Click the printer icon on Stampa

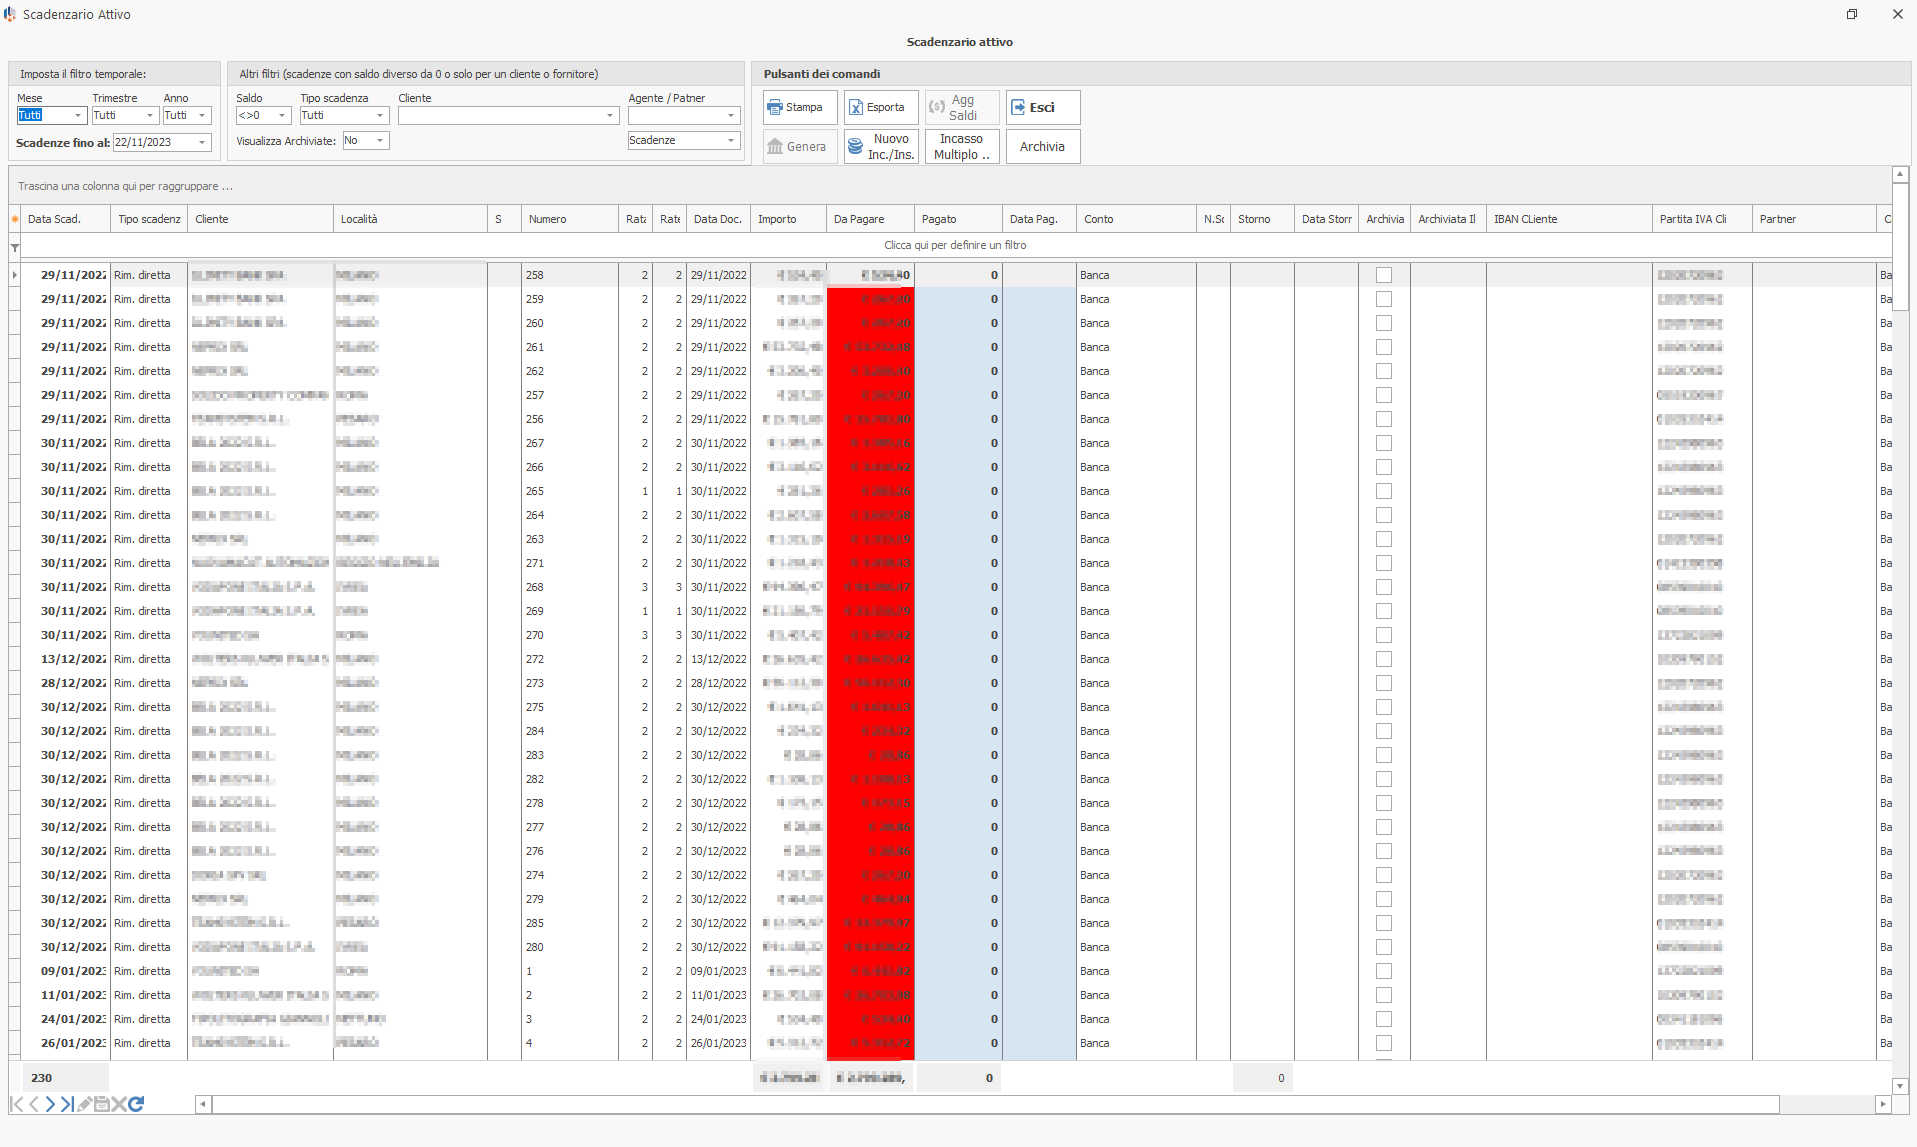775,107
